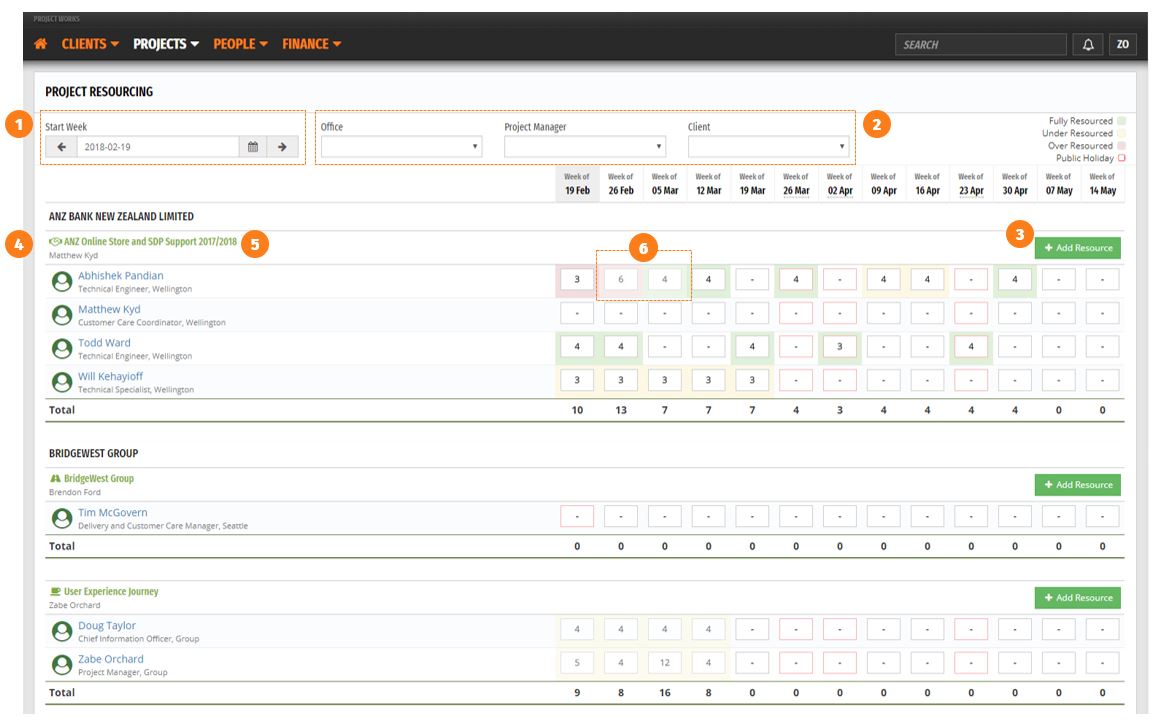Advance to next start week arrow

pyautogui.click(x=282, y=147)
